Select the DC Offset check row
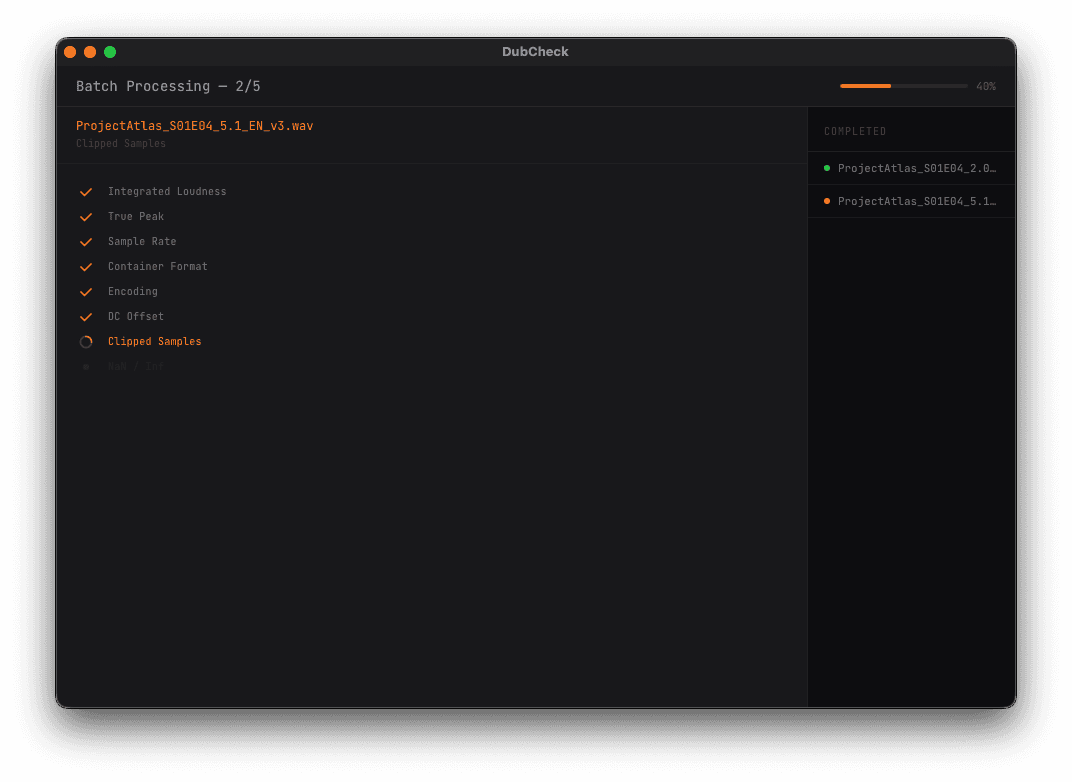 click(x=432, y=316)
